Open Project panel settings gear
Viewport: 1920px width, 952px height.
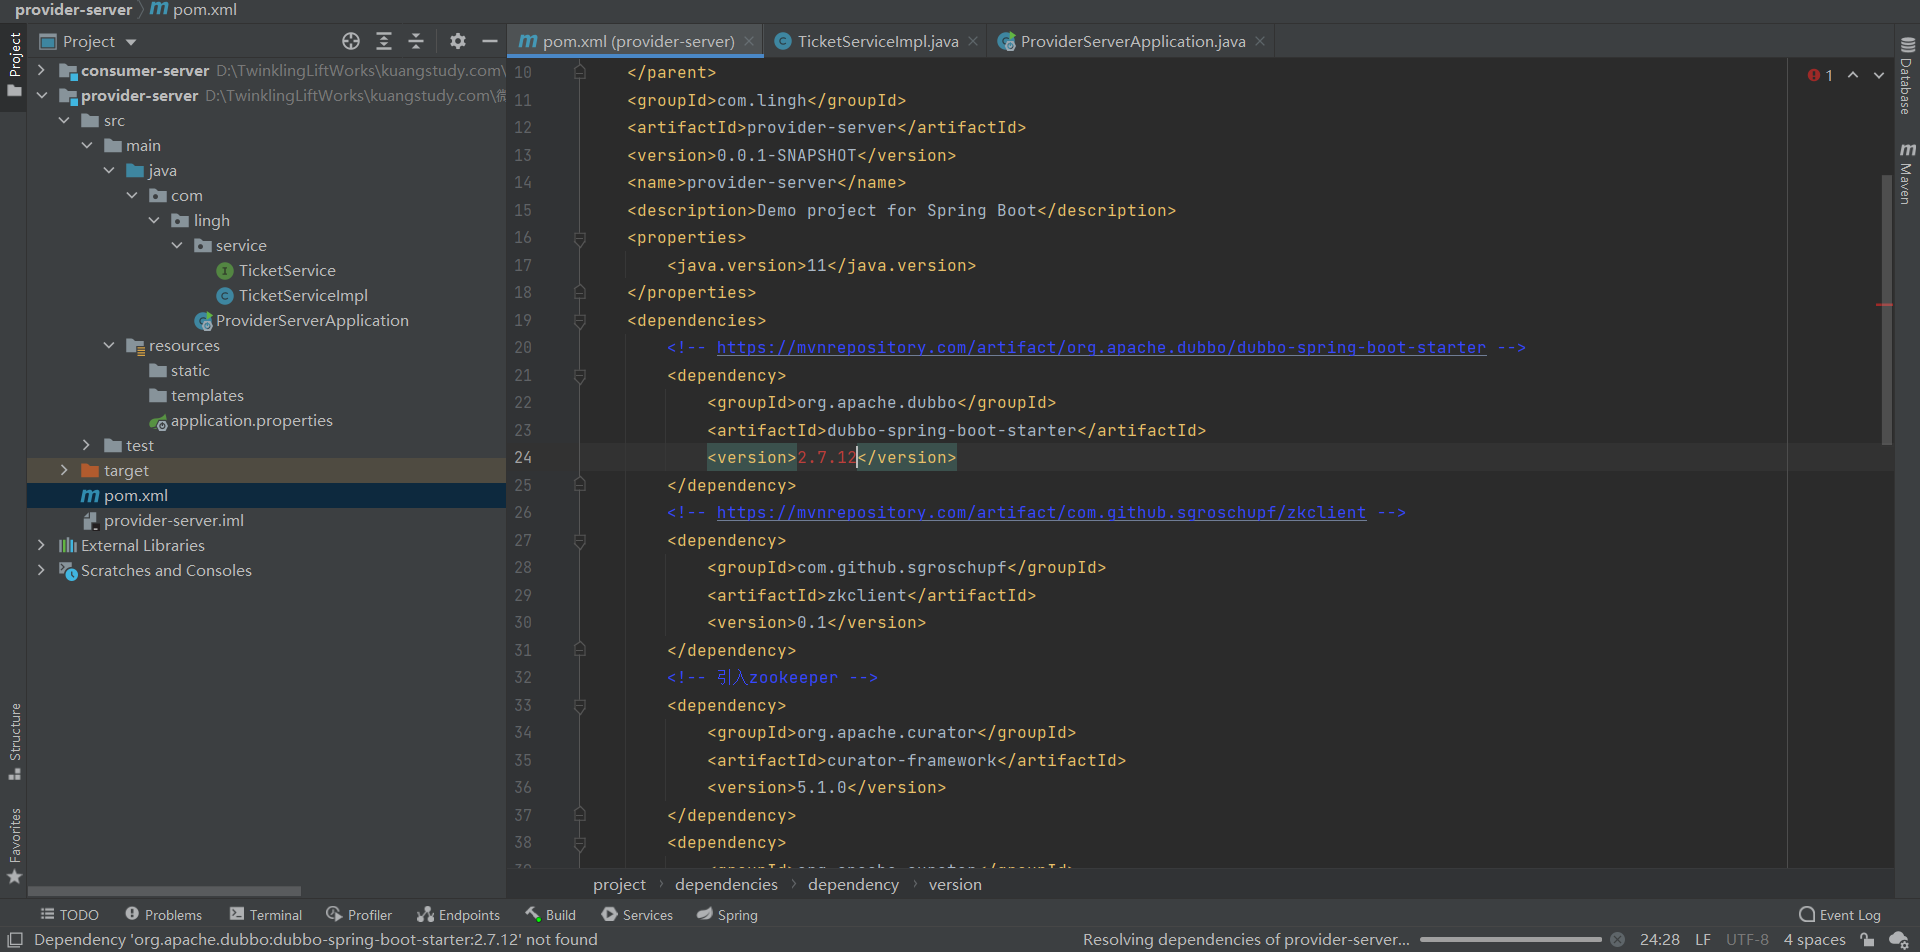pyautogui.click(x=458, y=41)
